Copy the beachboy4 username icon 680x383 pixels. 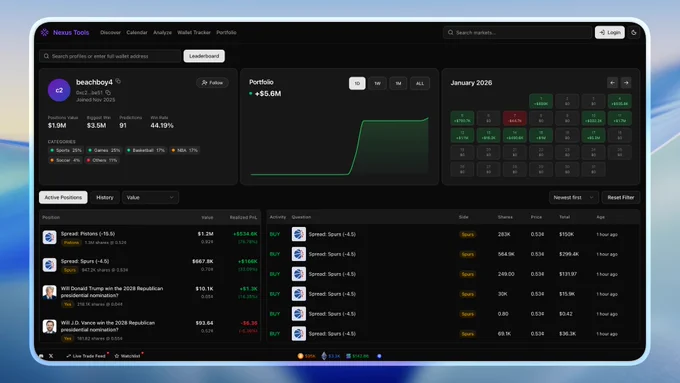coord(118,81)
